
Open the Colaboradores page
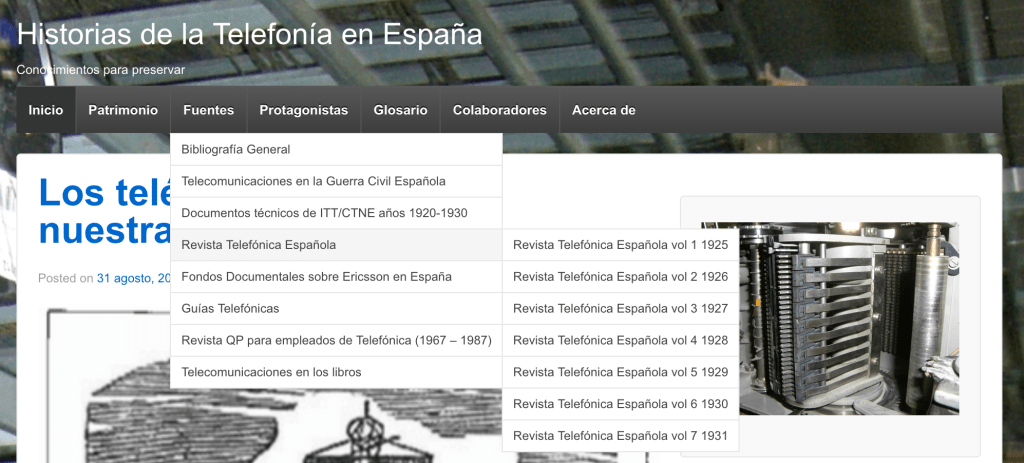coord(499,110)
